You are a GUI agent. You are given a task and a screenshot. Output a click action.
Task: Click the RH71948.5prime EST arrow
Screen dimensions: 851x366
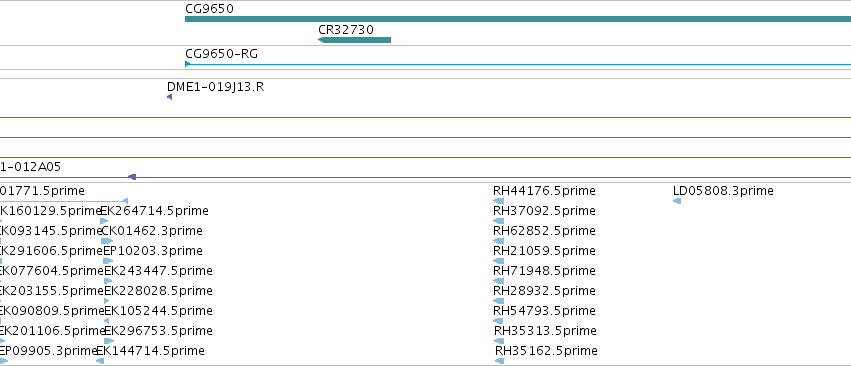[x=498, y=281]
